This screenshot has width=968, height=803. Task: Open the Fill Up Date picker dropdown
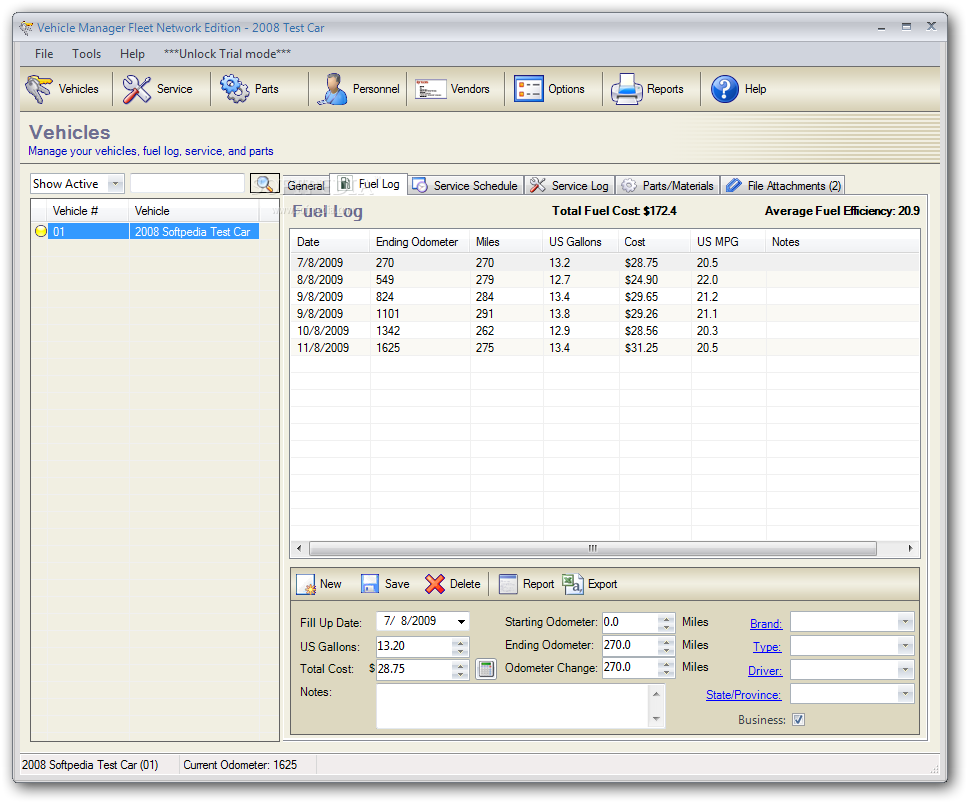(x=461, y=622)
